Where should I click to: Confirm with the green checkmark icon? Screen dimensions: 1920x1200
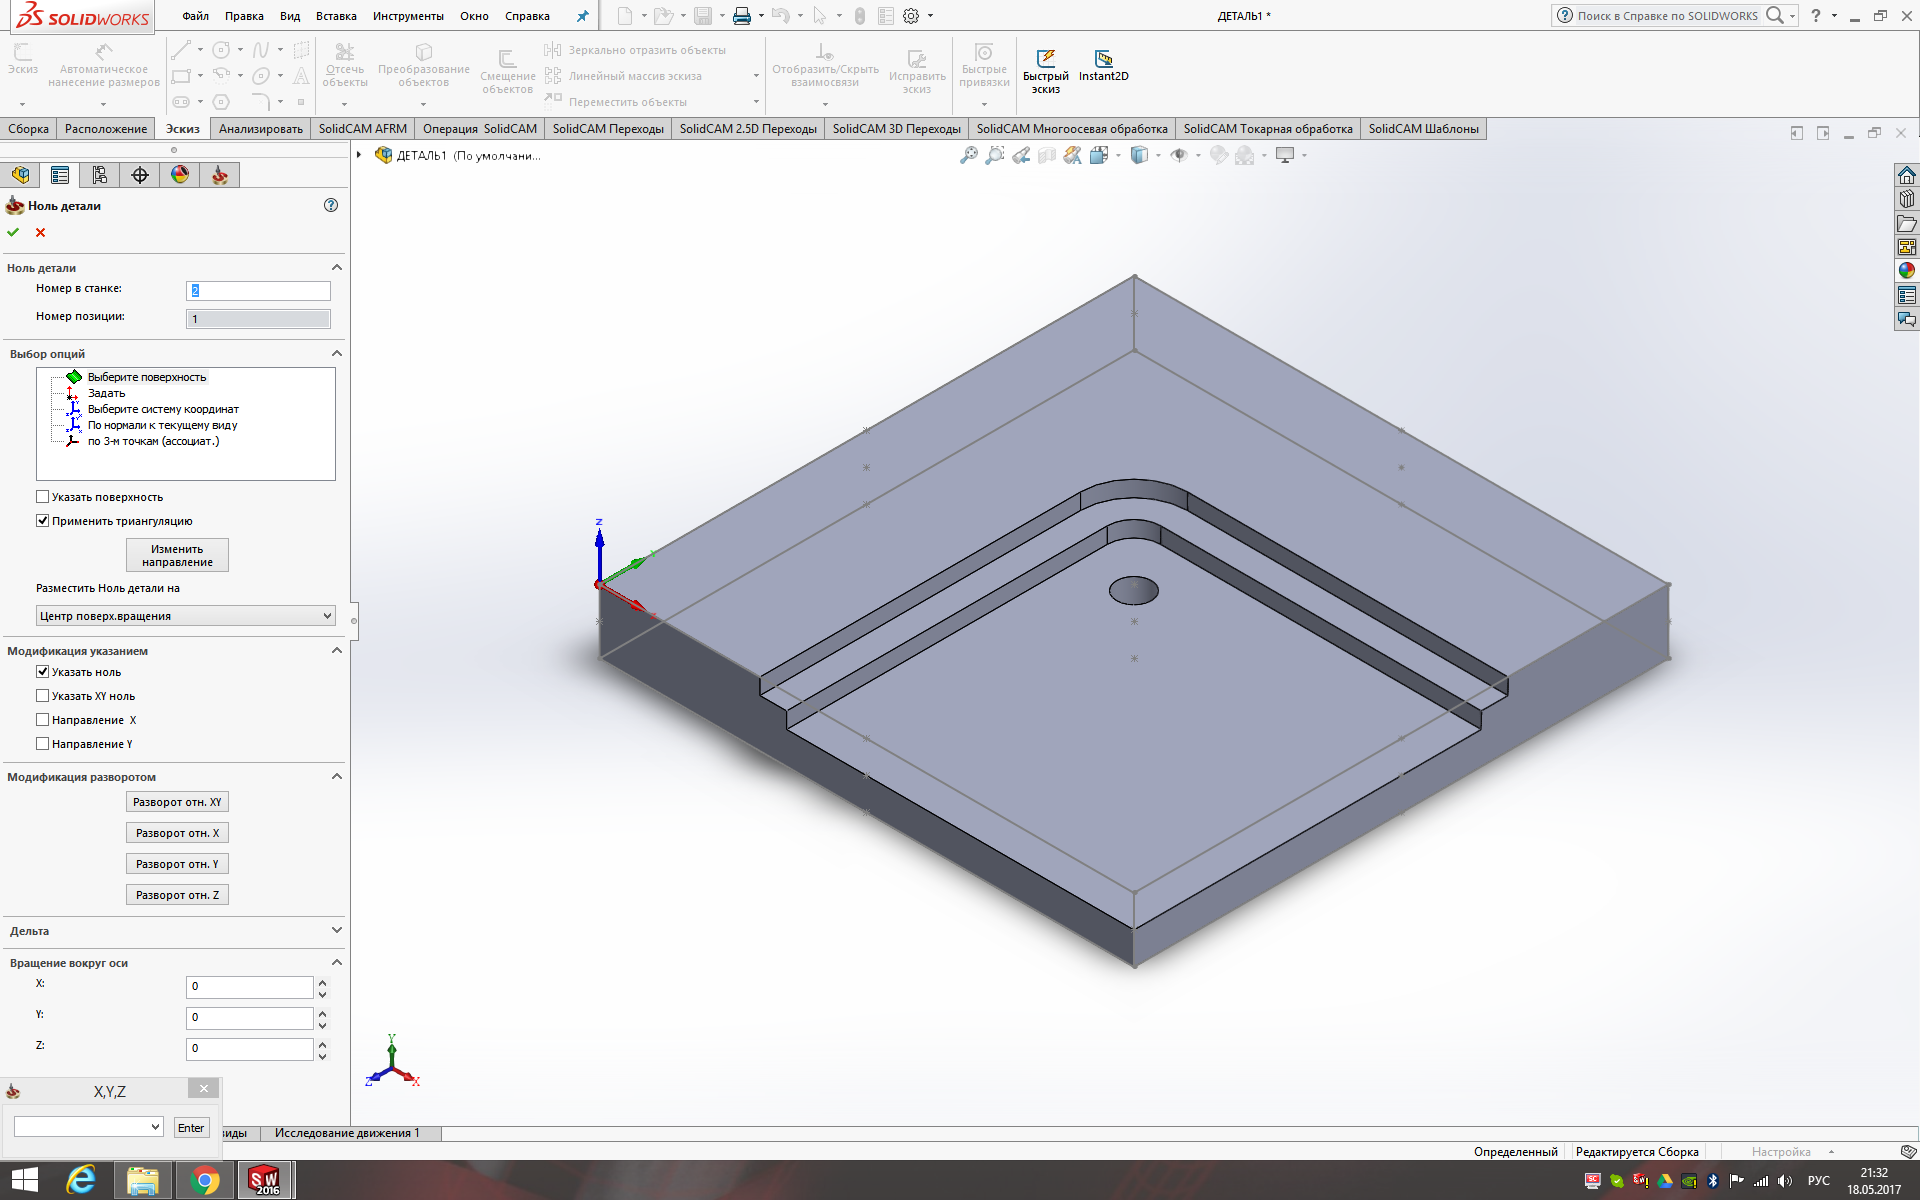13,232
